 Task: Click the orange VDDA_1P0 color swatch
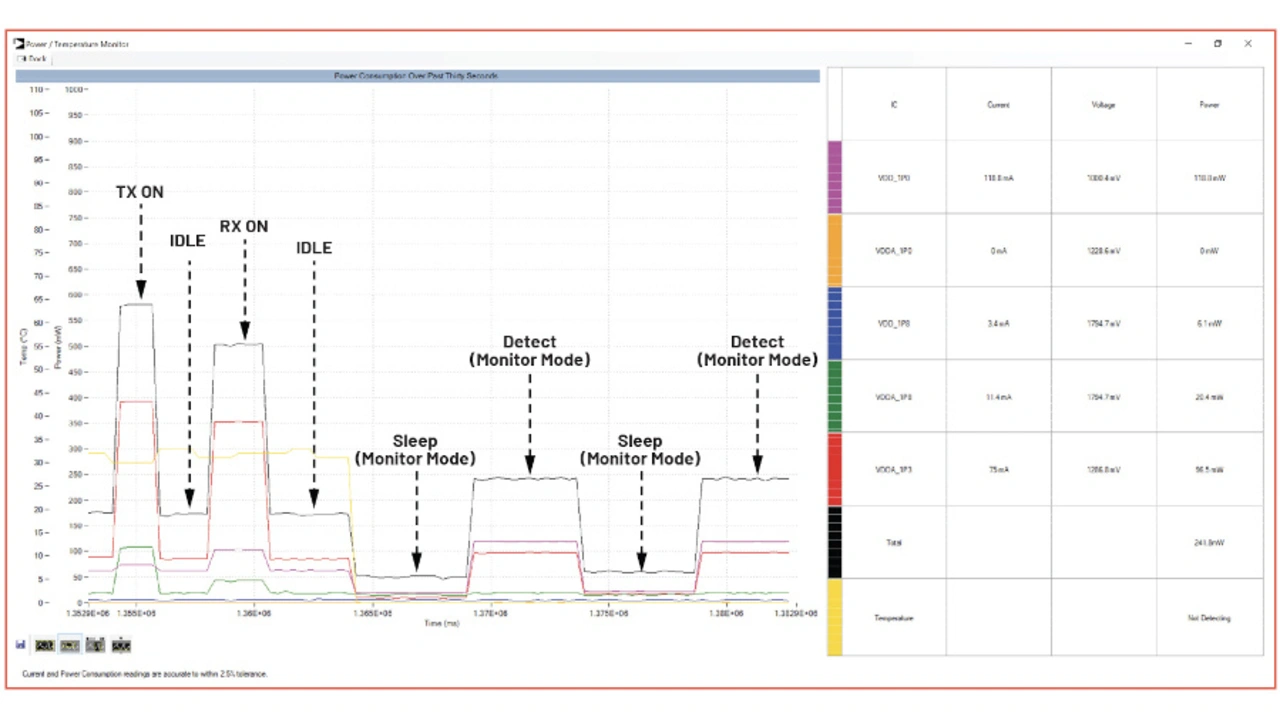coord(835,250)
